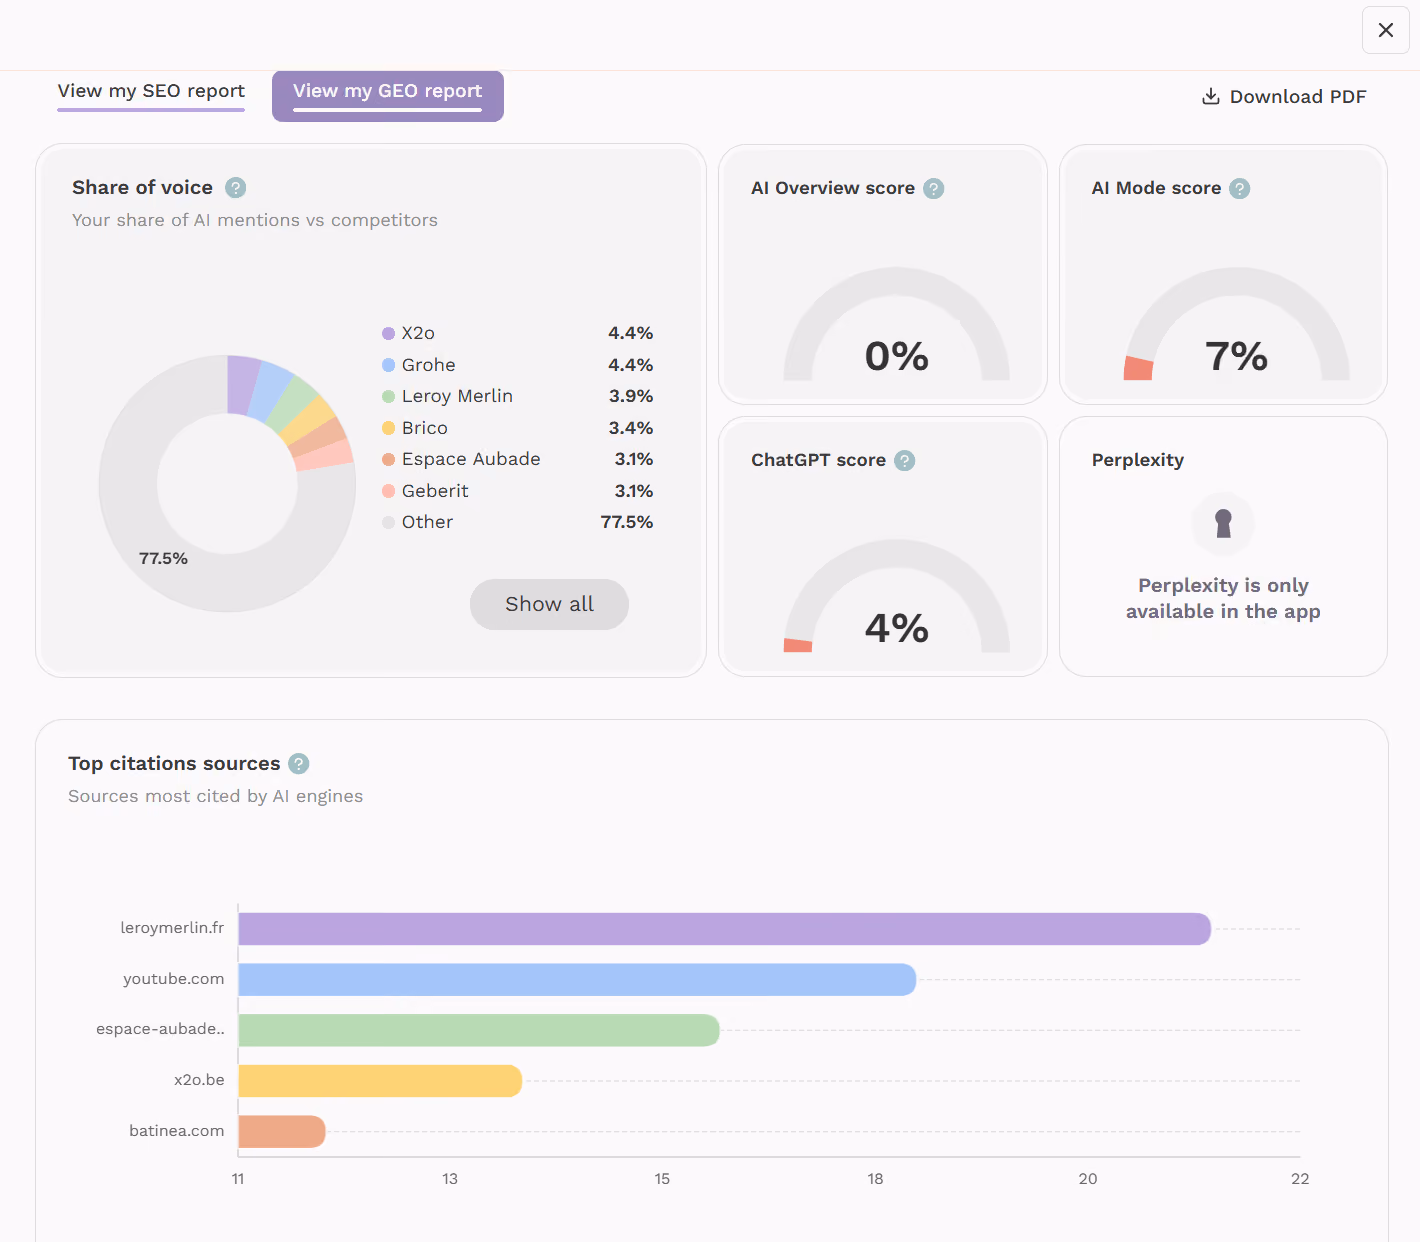1420x1242 pixels.
Task: Click the AI Mode score title
Action: point(1156,188)
